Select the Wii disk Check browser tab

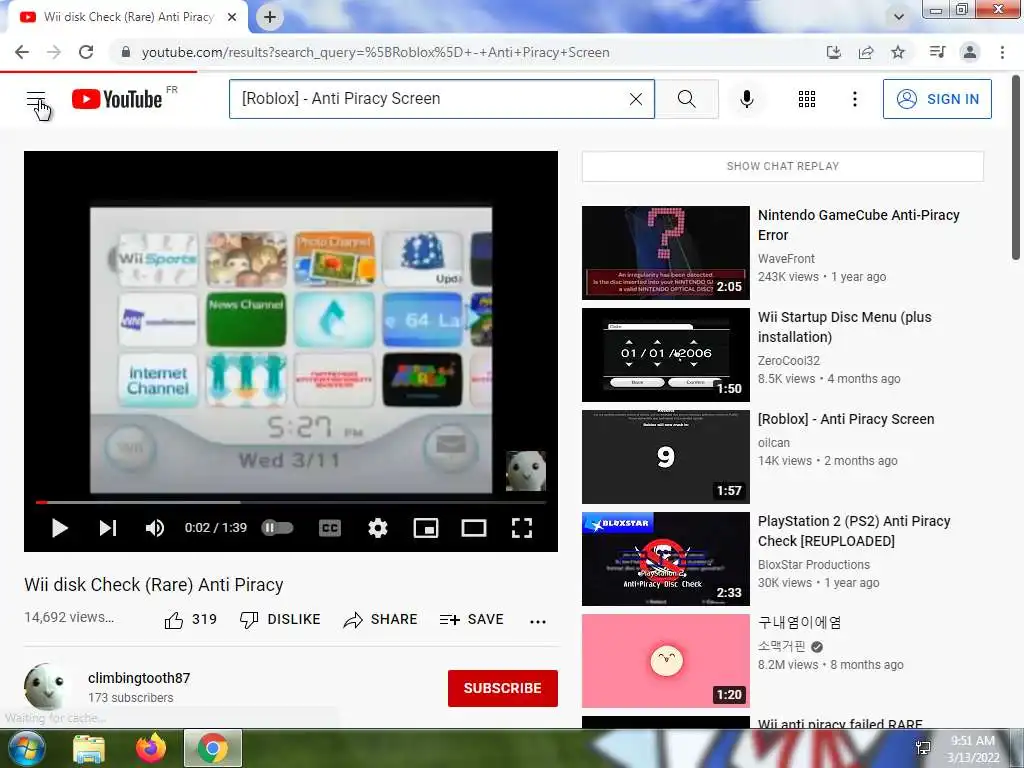tap(127, 17)
